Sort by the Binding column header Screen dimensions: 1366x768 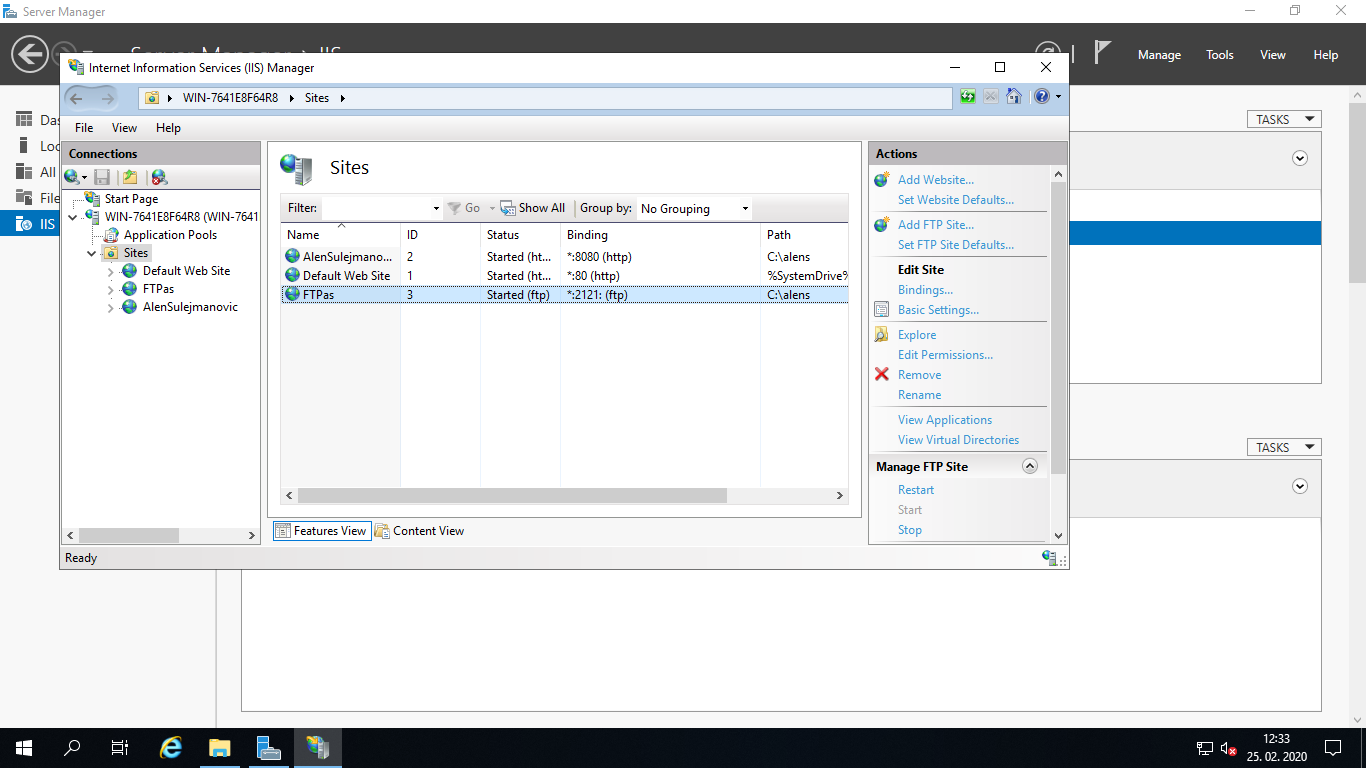660,235
